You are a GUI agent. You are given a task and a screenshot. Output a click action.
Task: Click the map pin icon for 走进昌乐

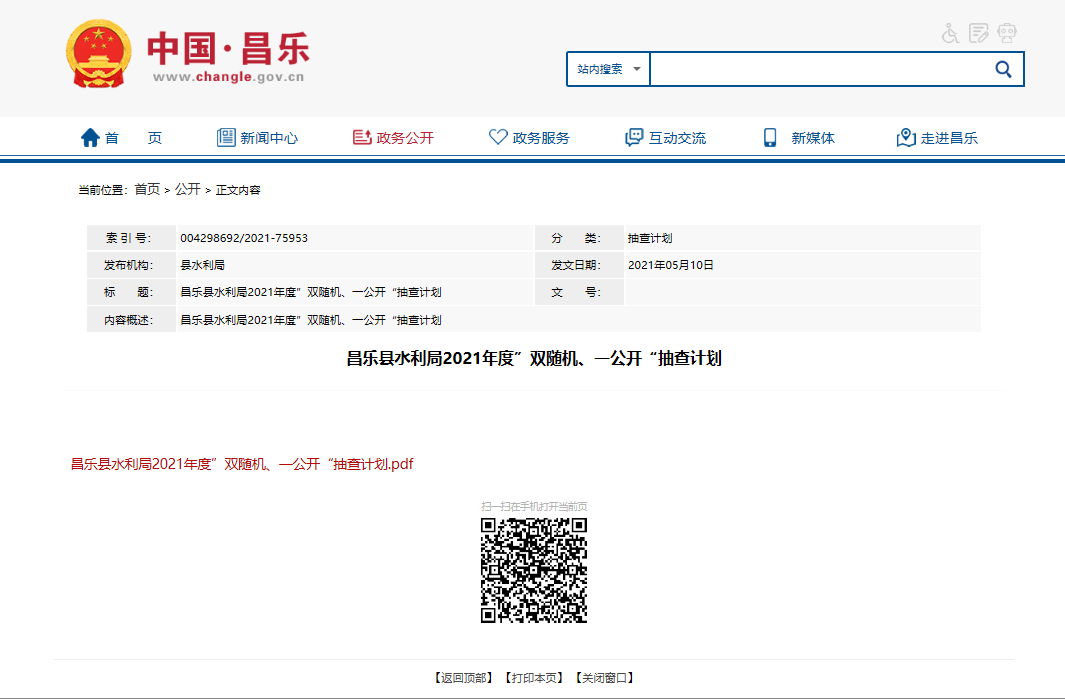[x=905, y=138]
